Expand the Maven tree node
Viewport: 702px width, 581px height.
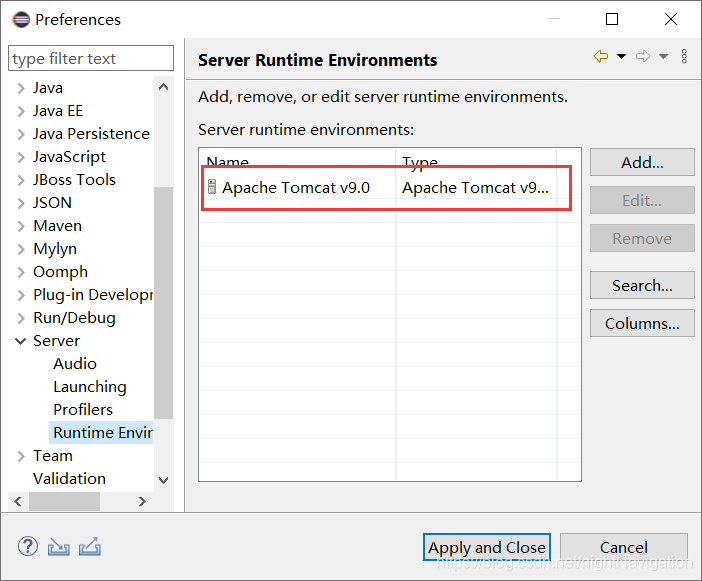pos(21,226)
